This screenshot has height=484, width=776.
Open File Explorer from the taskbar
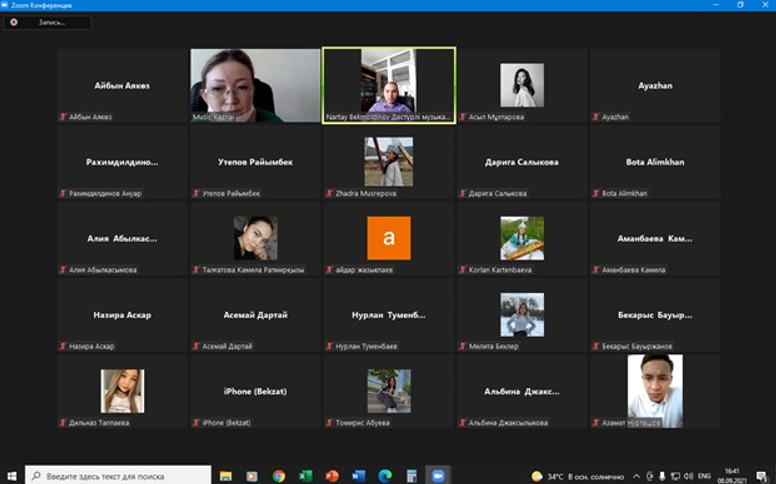[226, 476]
